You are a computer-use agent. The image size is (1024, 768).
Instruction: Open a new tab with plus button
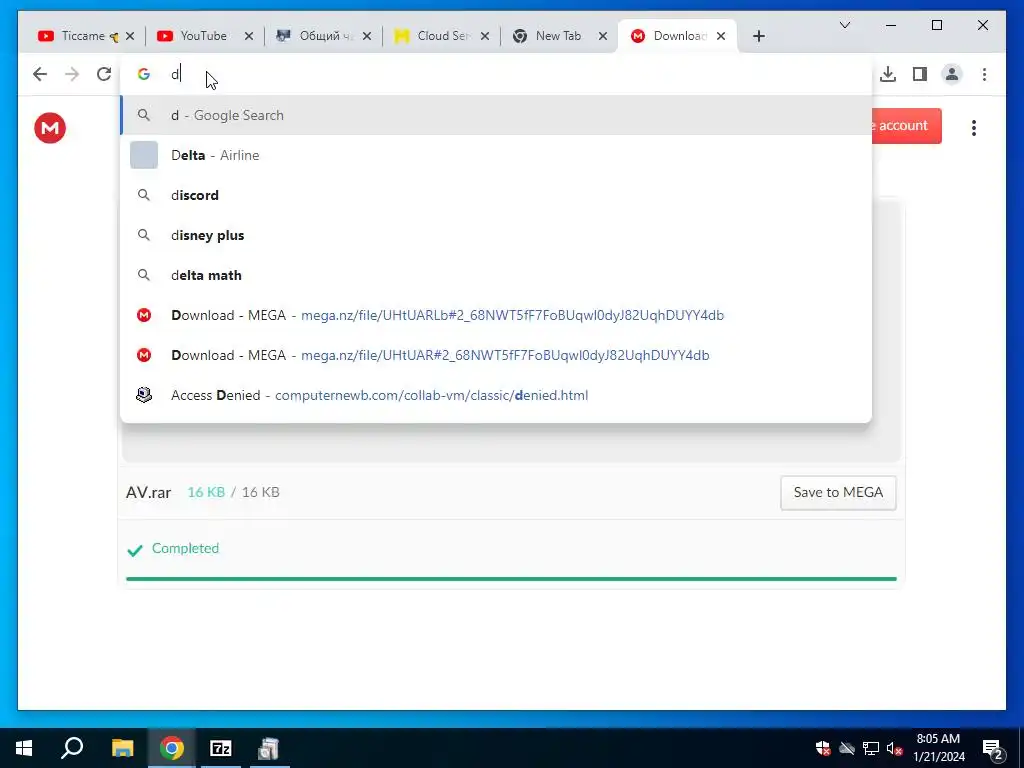758,36
